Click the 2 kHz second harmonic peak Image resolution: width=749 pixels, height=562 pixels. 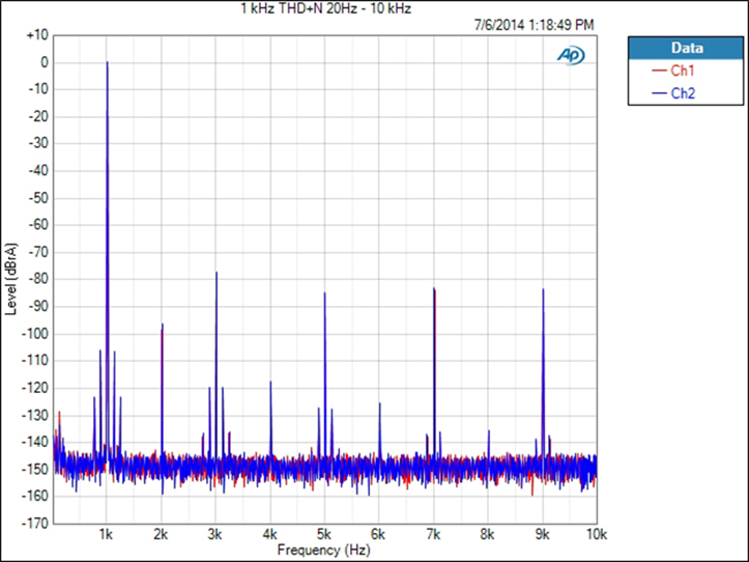click(x=162, y=326)
